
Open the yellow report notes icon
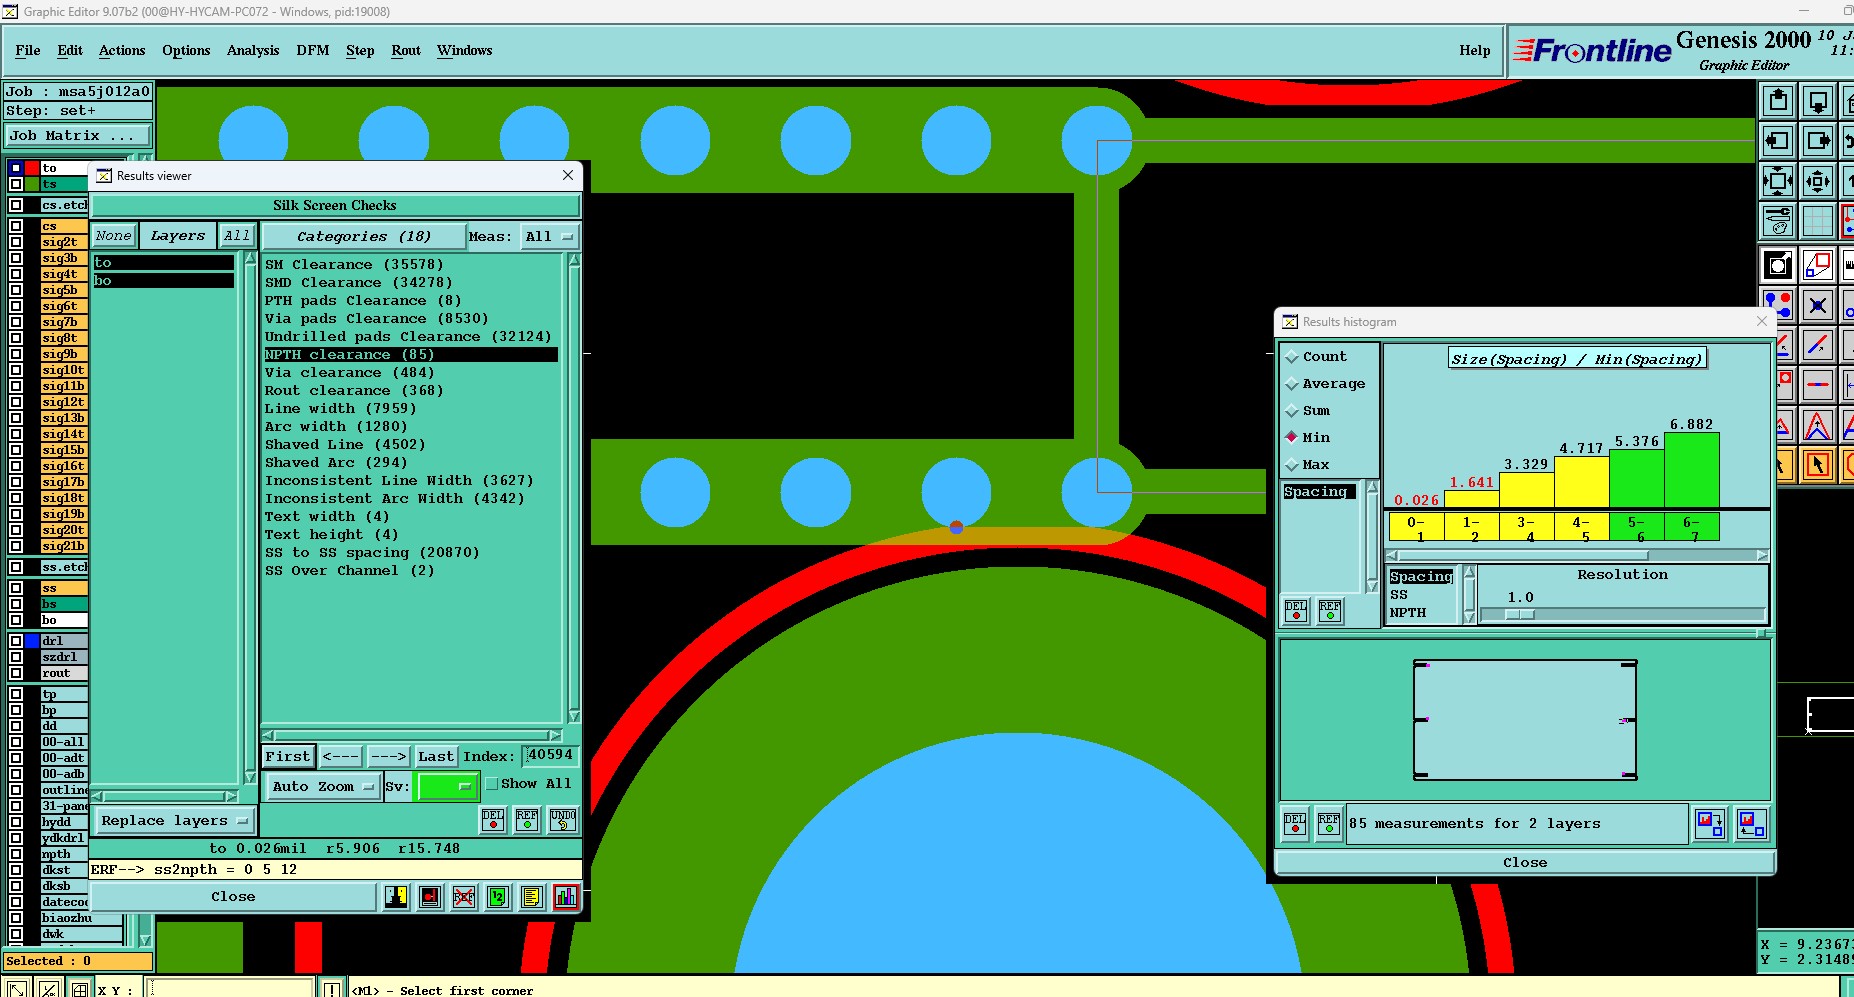pyautogui.click(x=532, y=897)
